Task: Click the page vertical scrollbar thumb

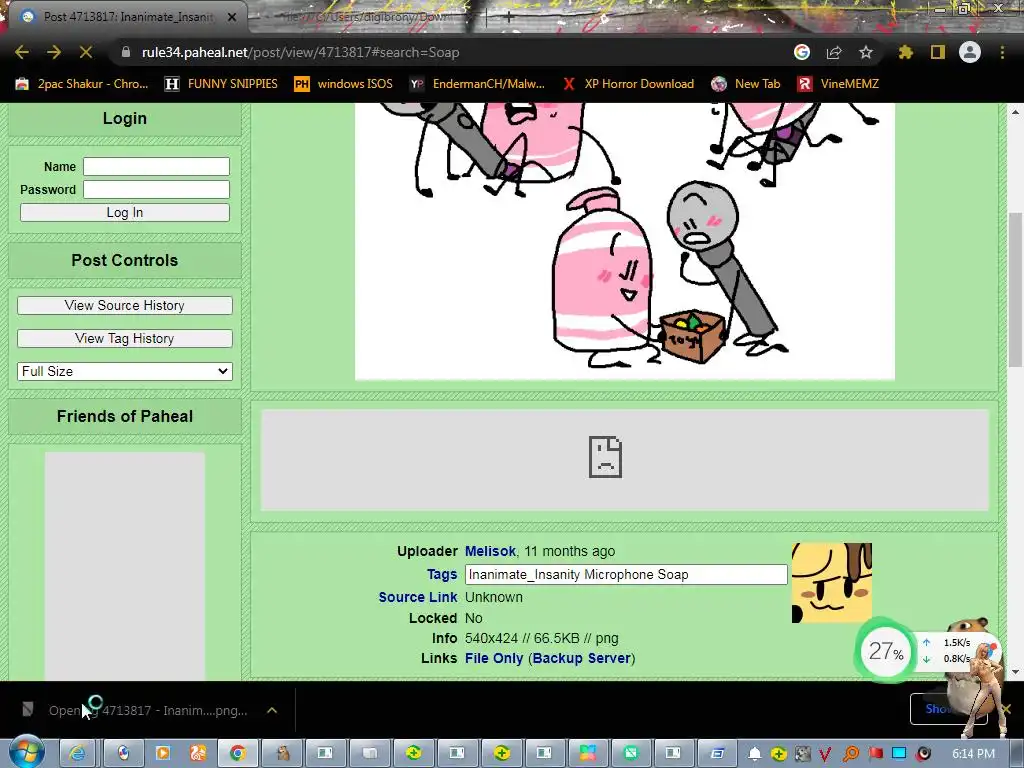Action: pos(1015,289)
